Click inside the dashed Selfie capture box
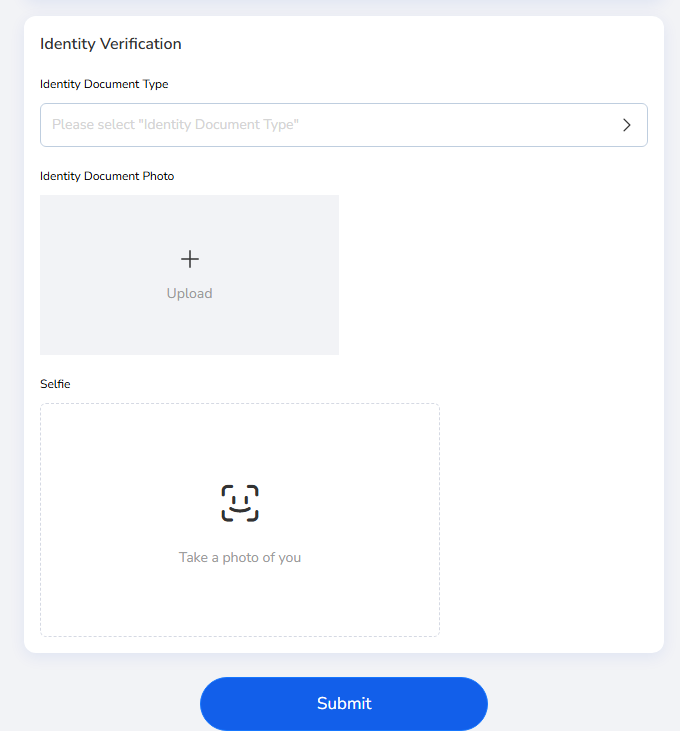The image size is (680, 731). pos(240,520)
